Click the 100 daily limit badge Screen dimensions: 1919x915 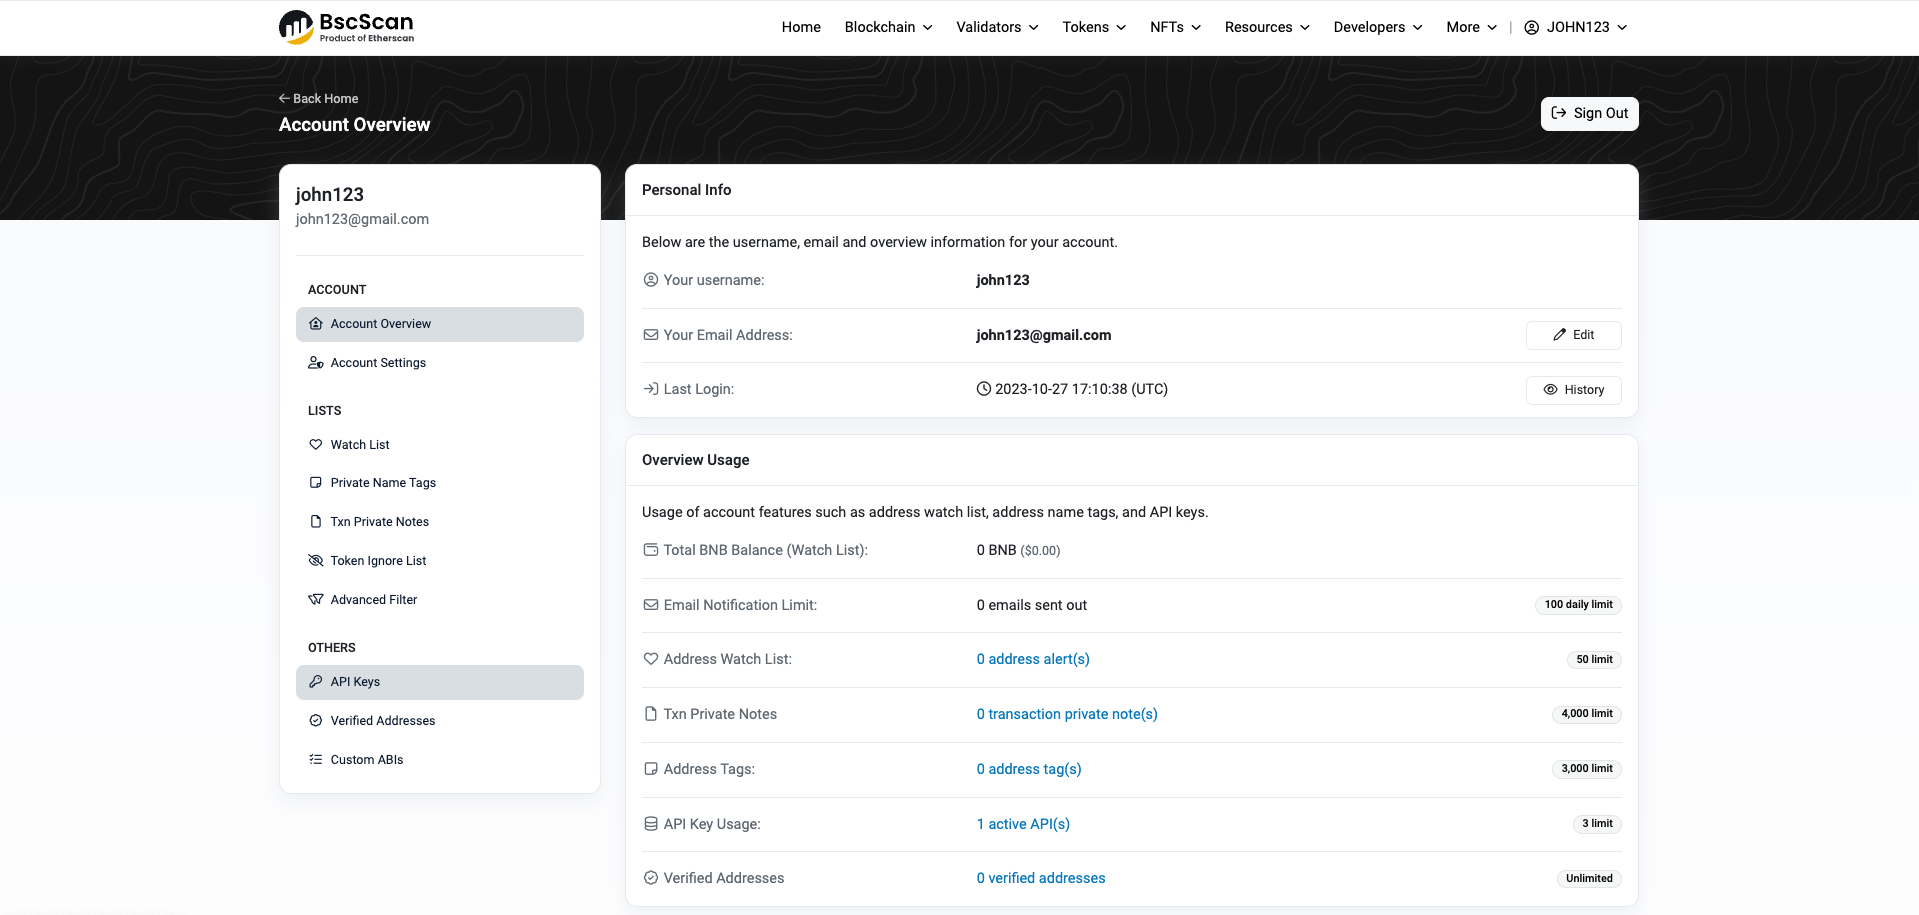[1578, 605]
